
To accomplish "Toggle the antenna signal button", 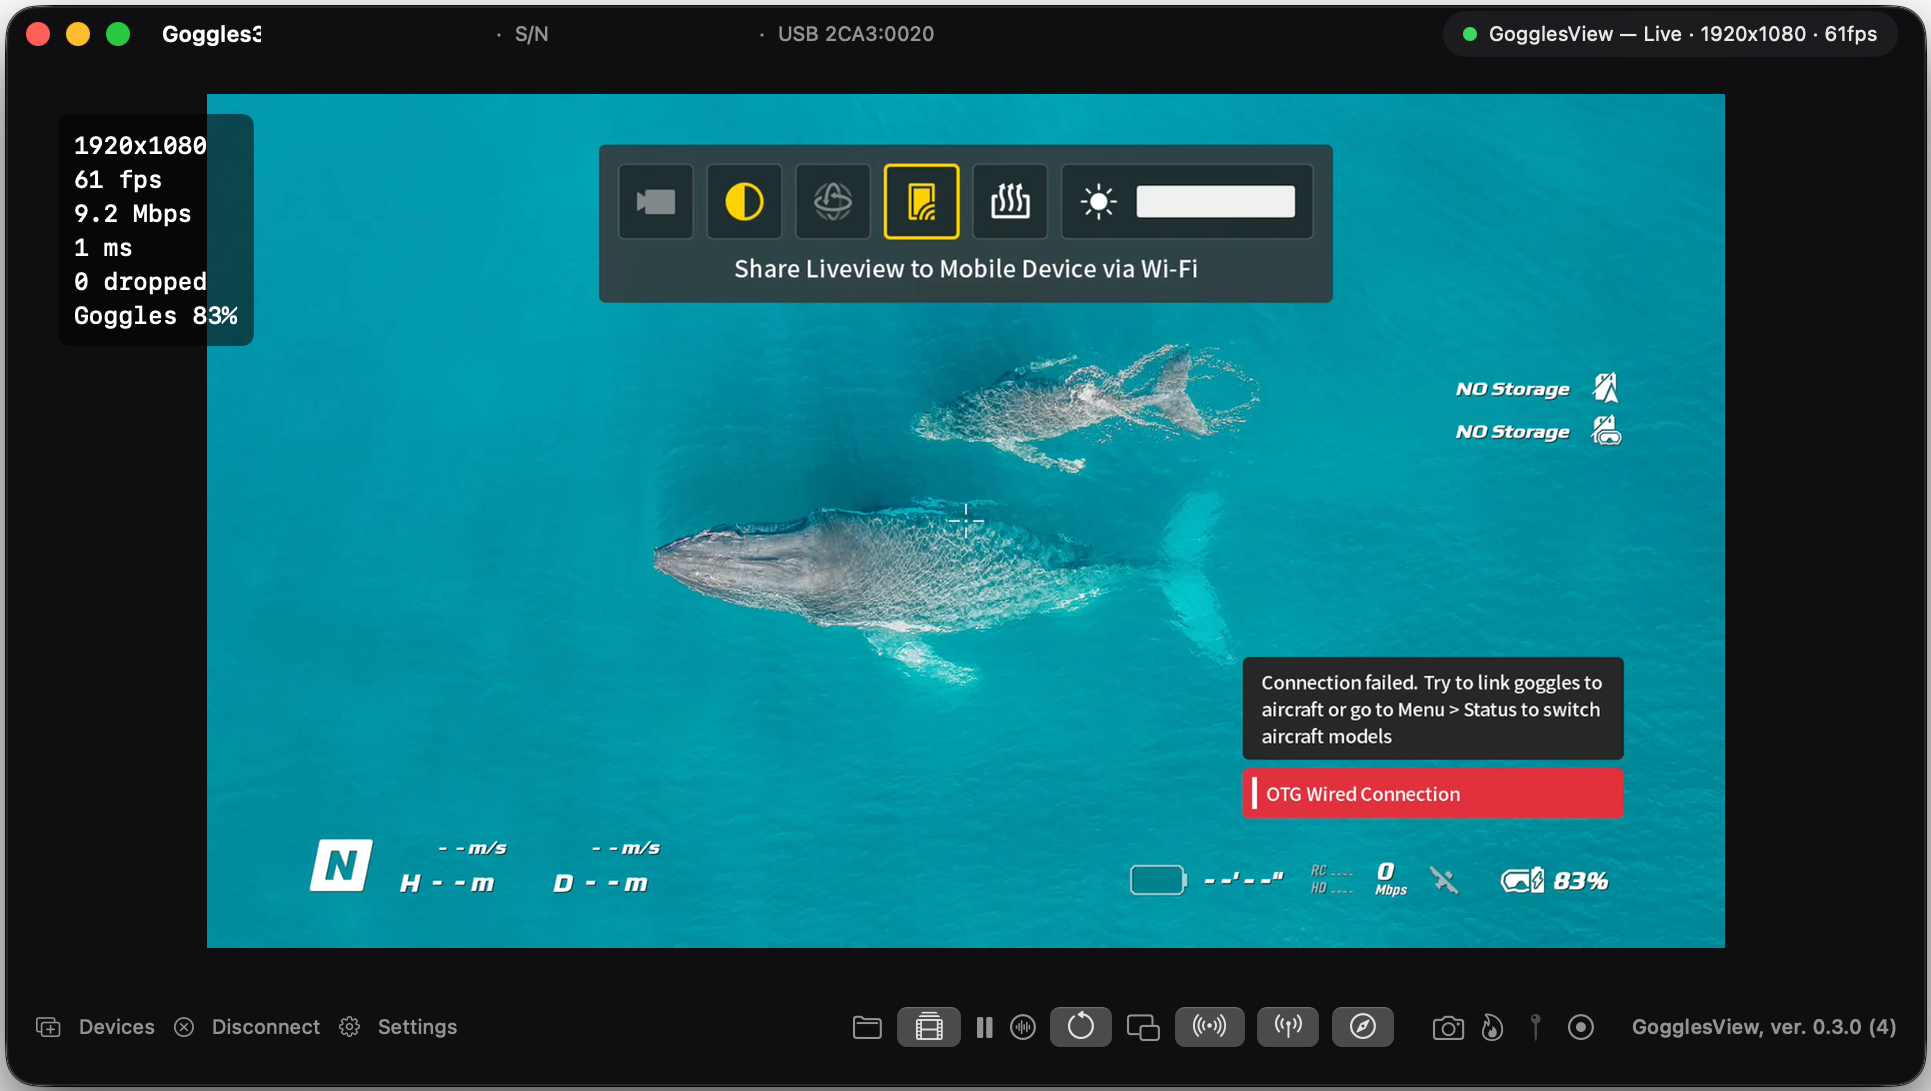I will pyautogui.click(x=1288, y=1027).
